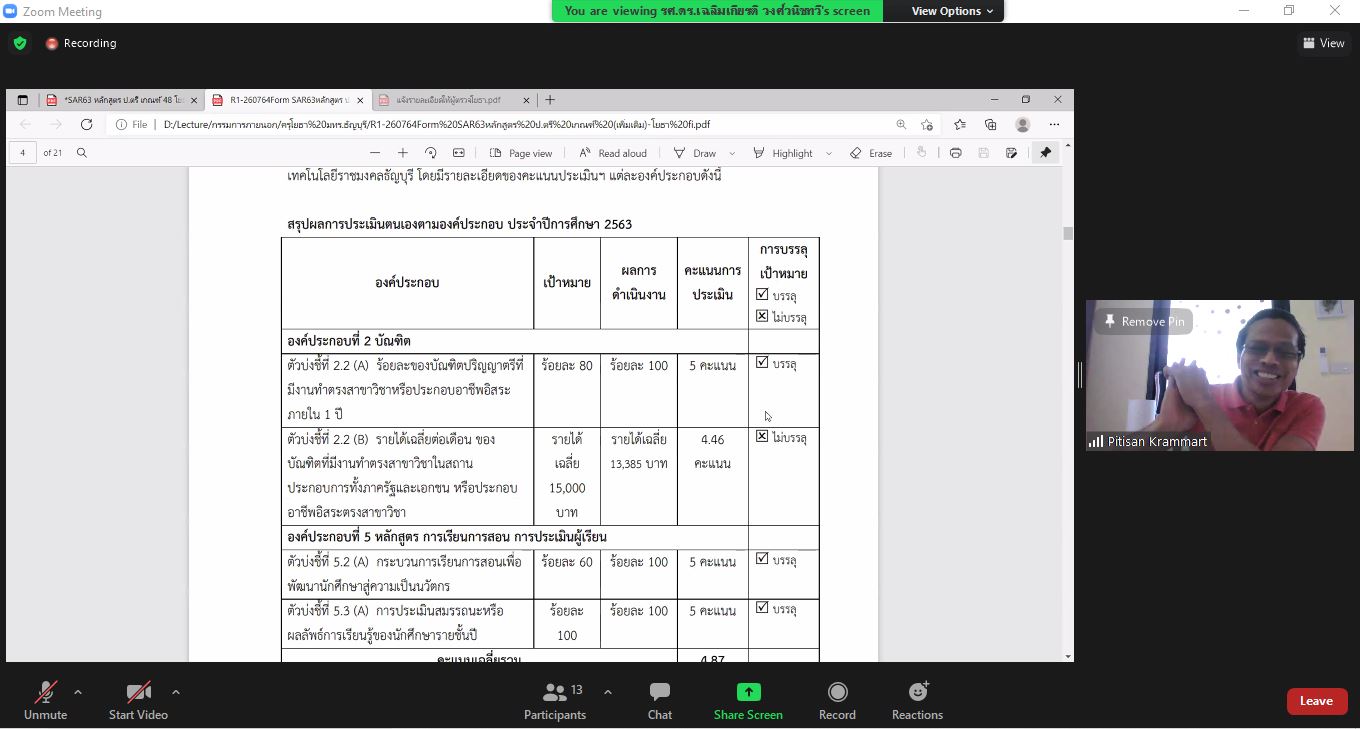This screenshot has height=729, width=1360.
Task: Expand the arrow next to Participants
Action: 607,692
